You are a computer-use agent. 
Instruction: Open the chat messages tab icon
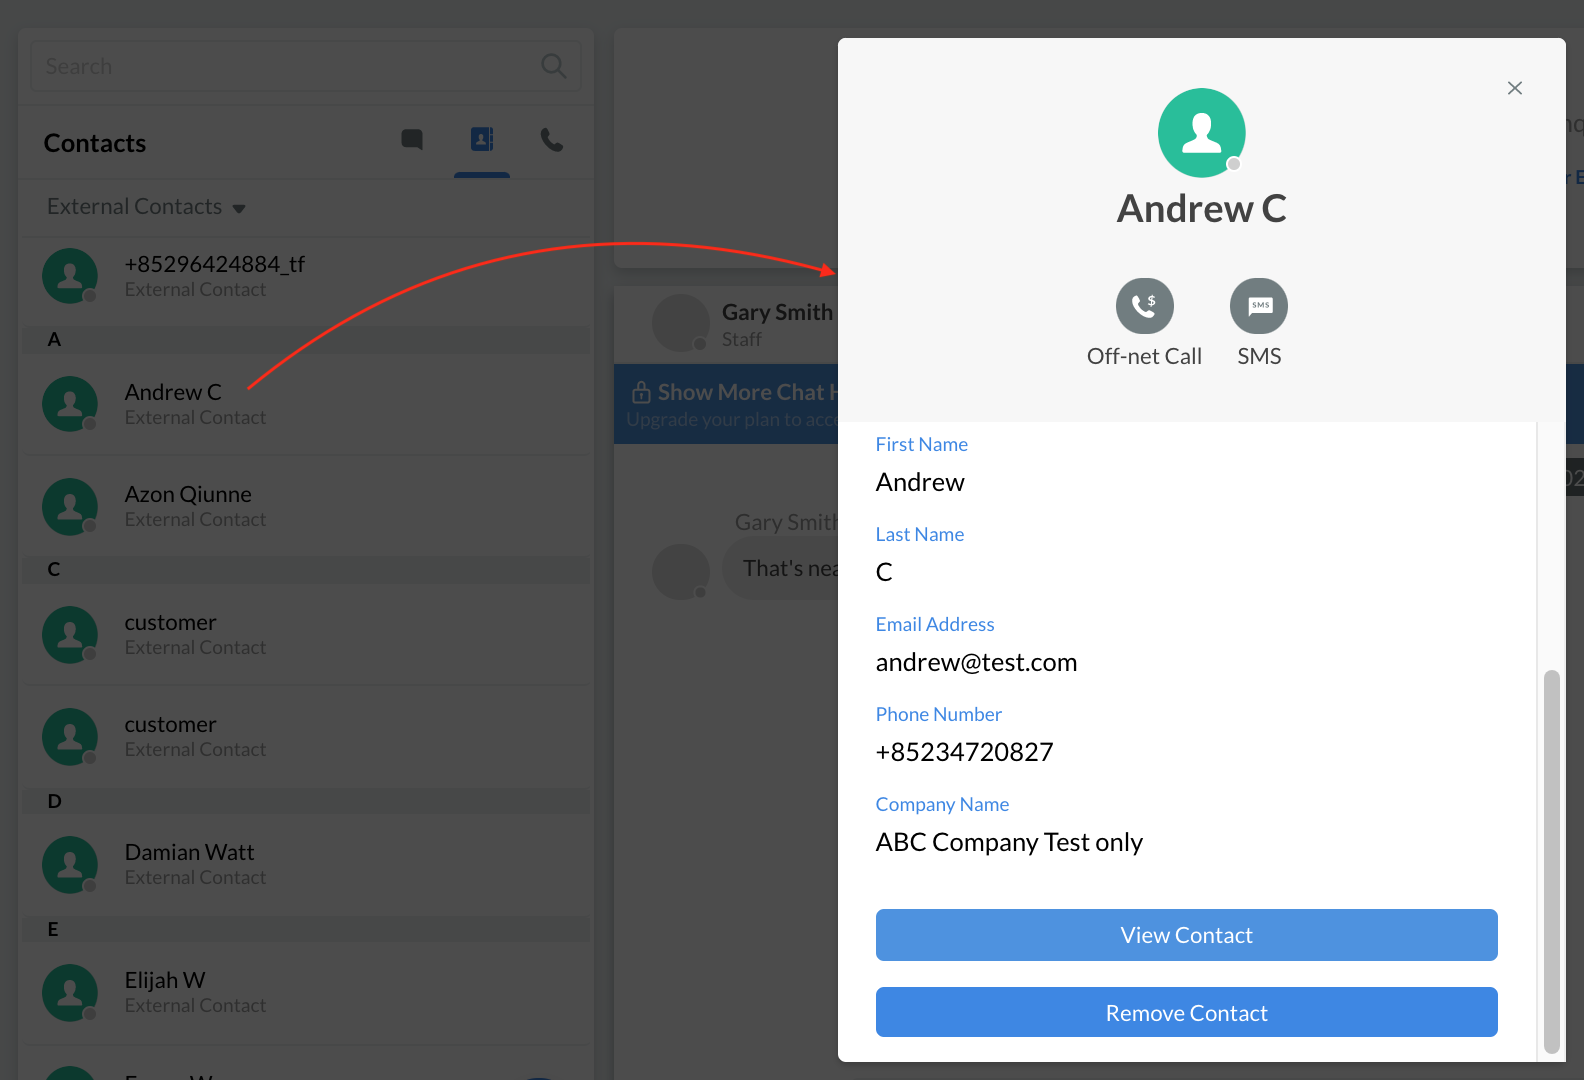click(x=412, y=140)
